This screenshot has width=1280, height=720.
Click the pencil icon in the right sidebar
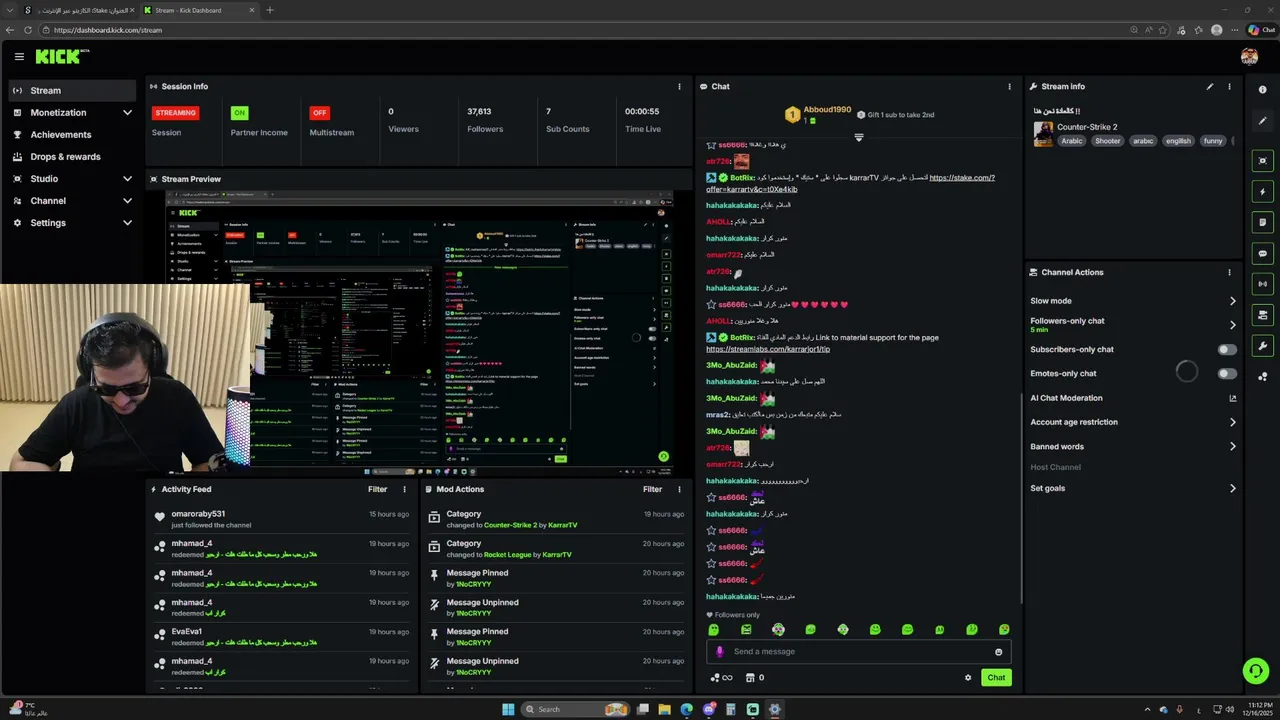[x=1263, y=121]
